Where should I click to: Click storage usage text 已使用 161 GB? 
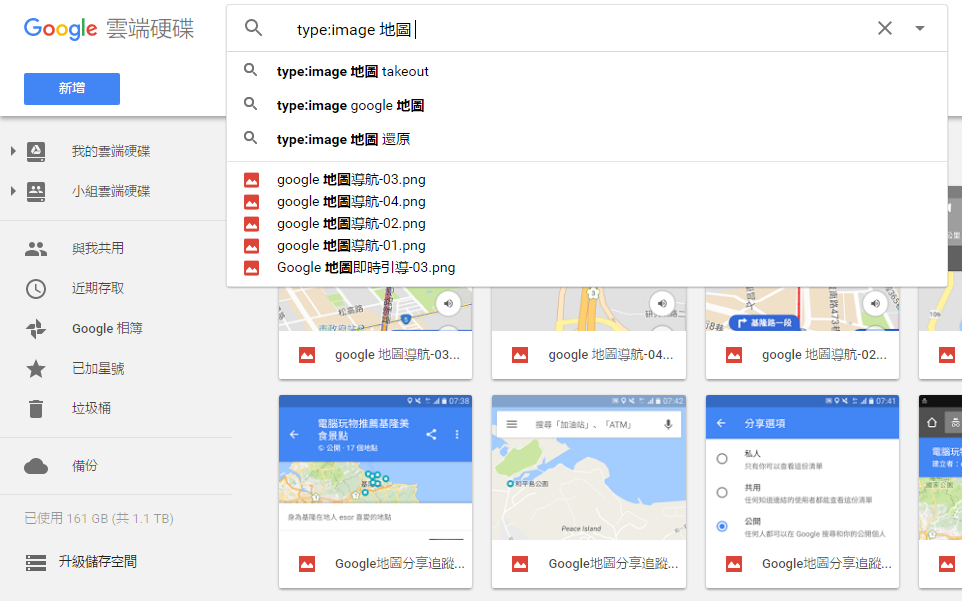pyautogui.click(x=99, y=519)
